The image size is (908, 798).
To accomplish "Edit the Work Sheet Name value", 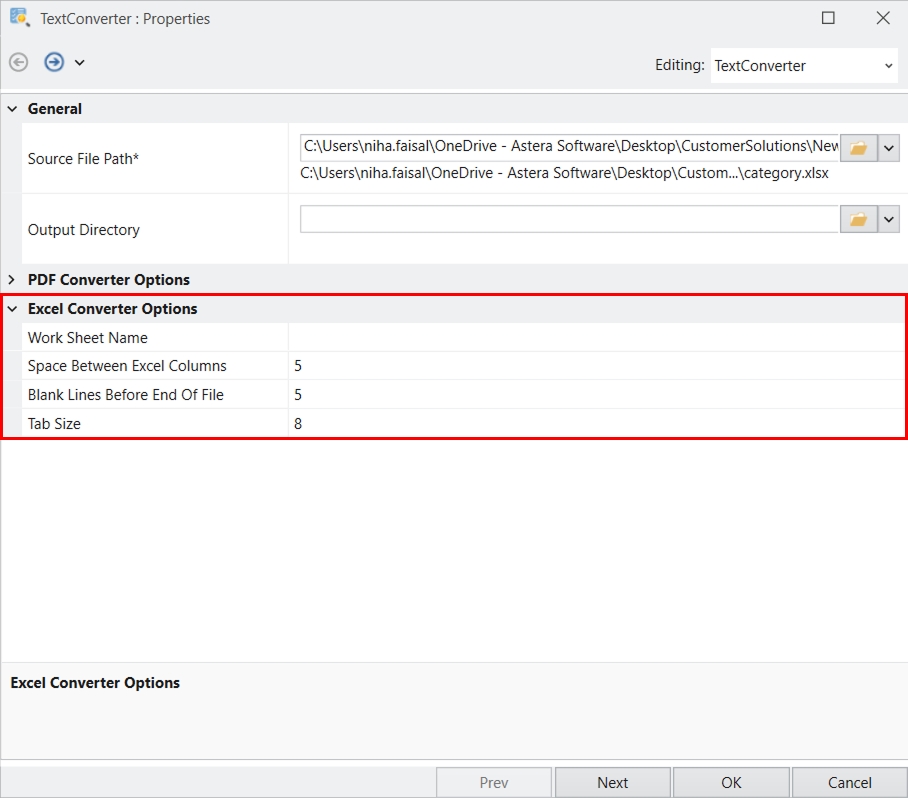I will point(597,338).
